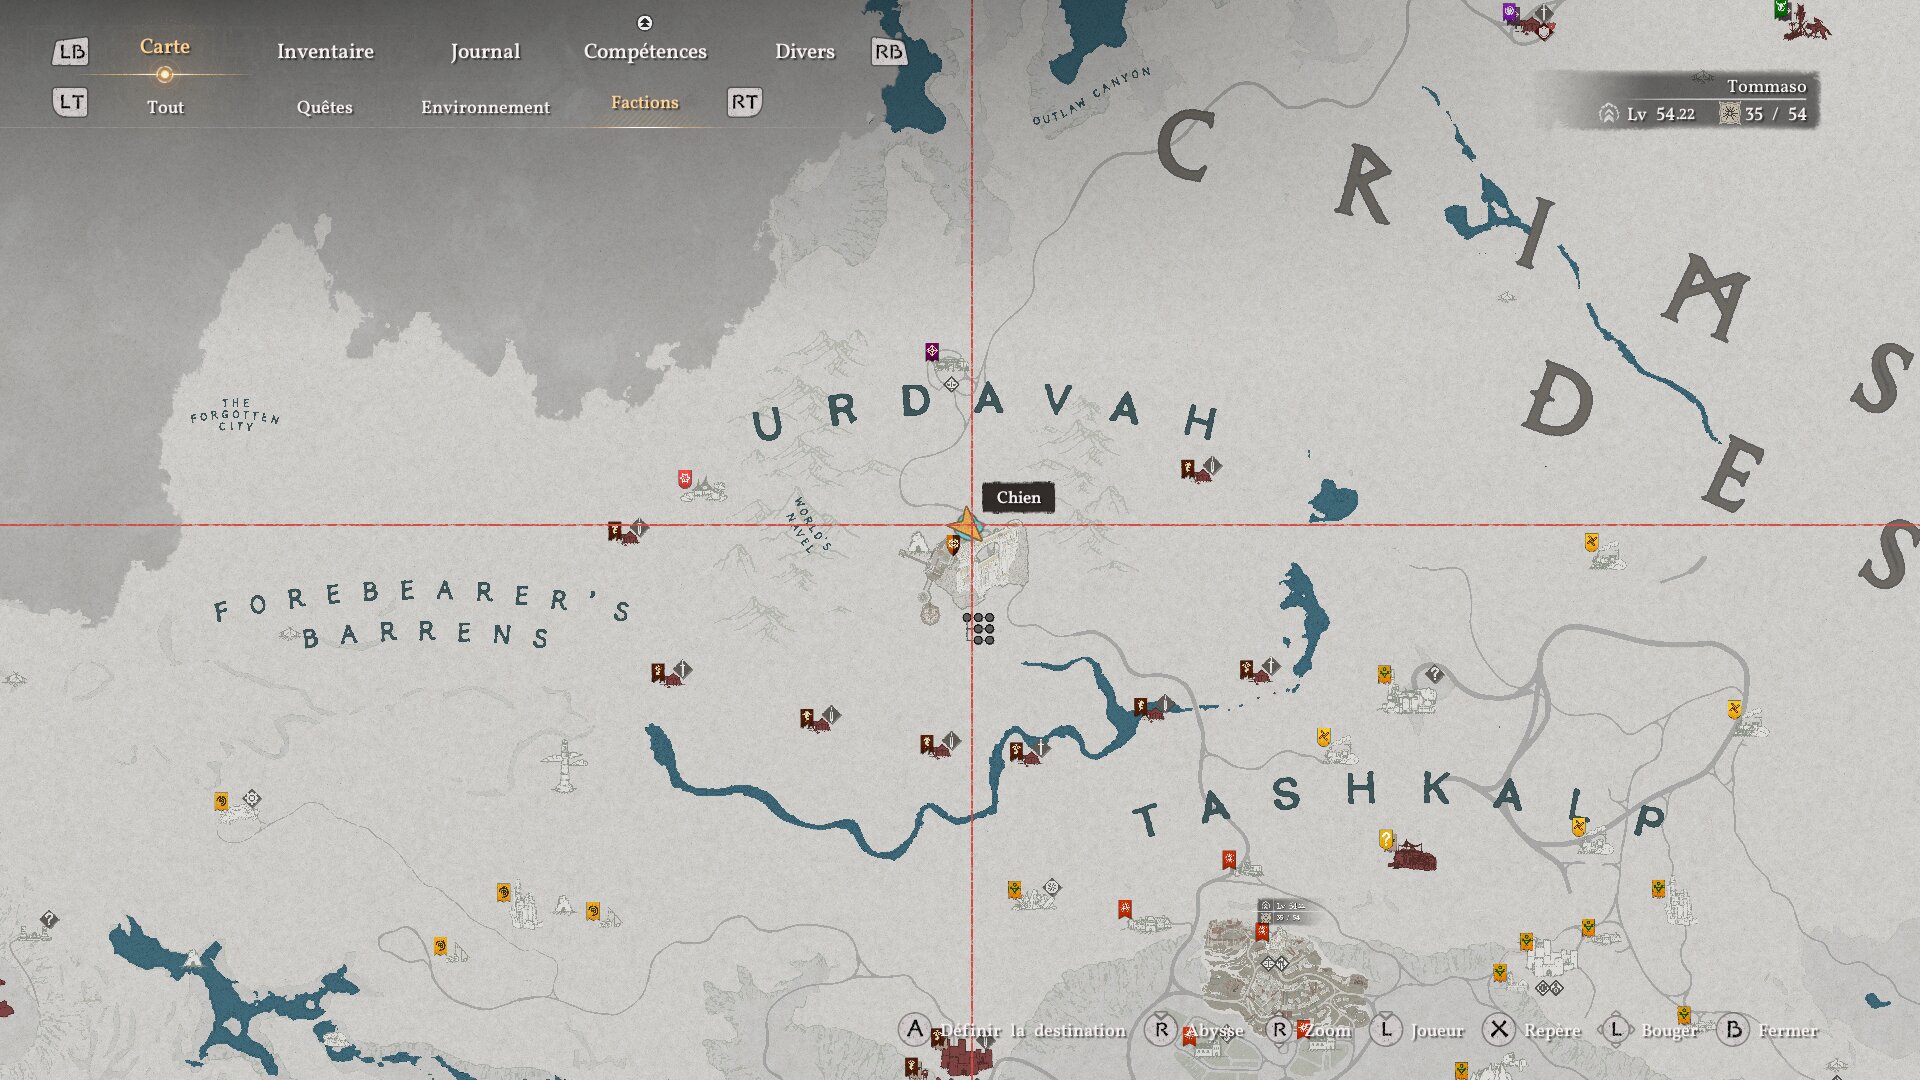Filter the map by Quêtes

pos(324,107)
